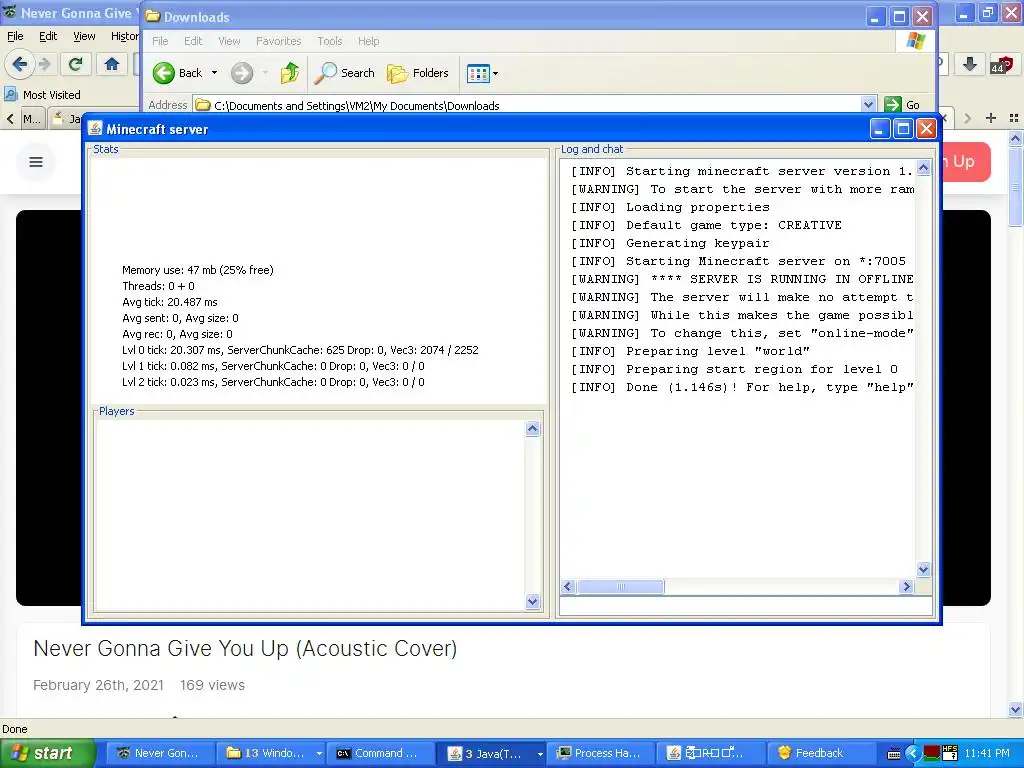Click the Go button in Downloads

tap(903, 104)
